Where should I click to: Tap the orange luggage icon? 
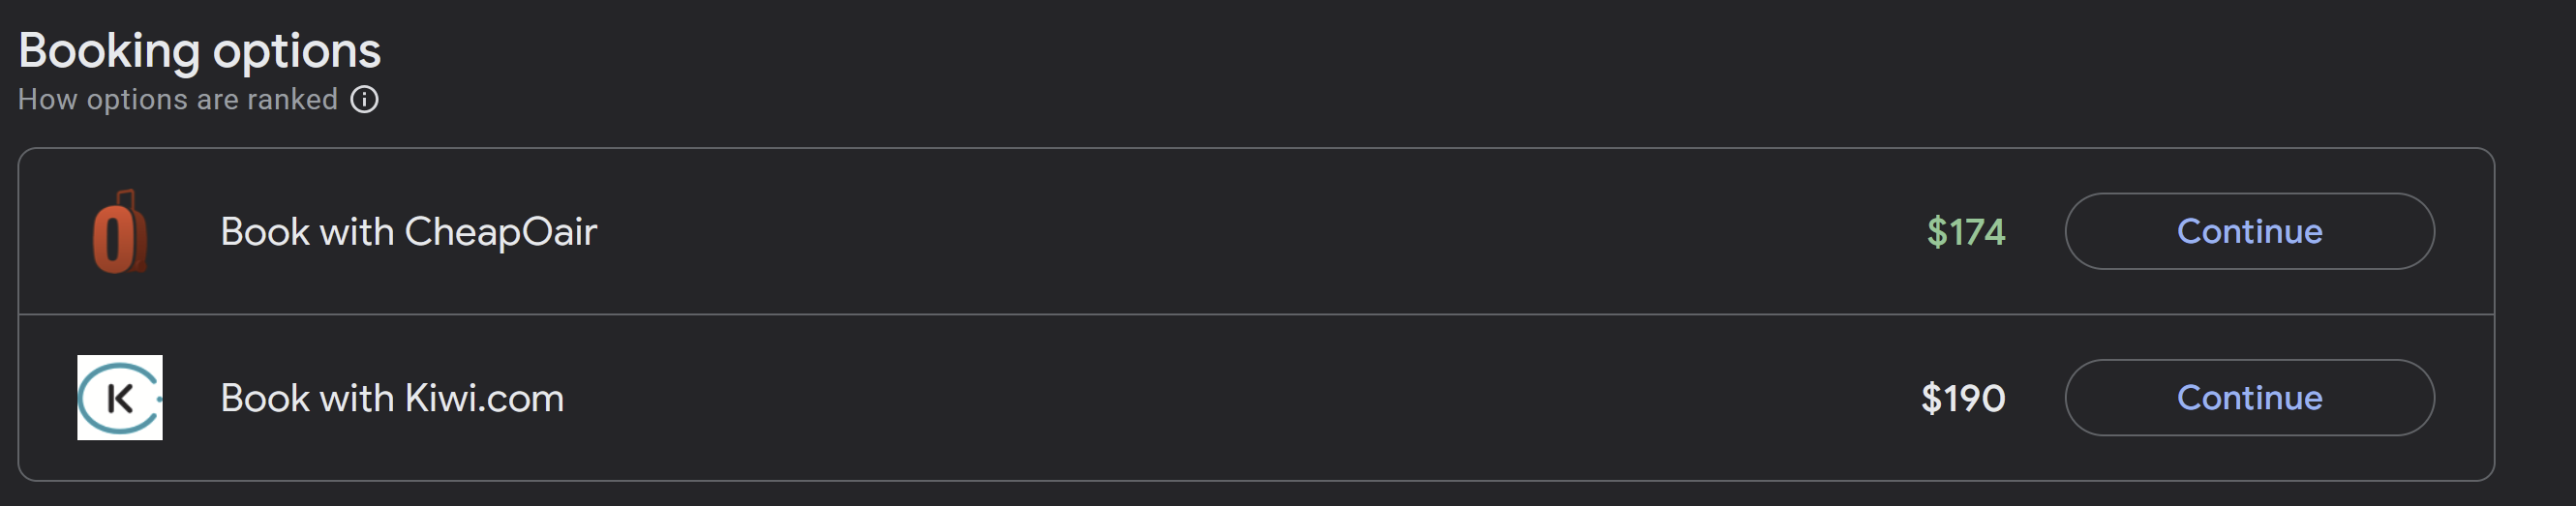120,232
